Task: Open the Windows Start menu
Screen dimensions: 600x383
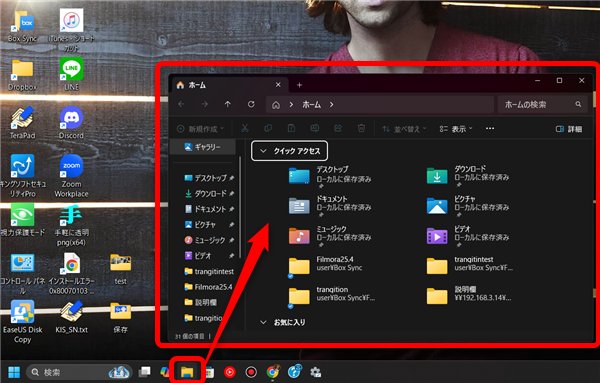Action: click(14, 372)
